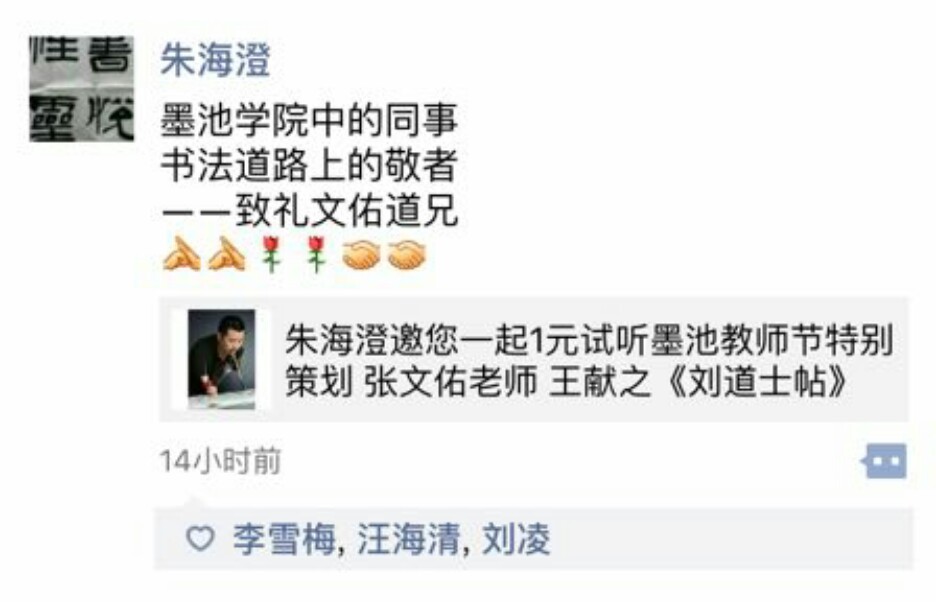Image resolution: width=936 pixels, height=602 pixels.
Task: Click the 《刘道士帖》 title line in card
Action: 566,382
